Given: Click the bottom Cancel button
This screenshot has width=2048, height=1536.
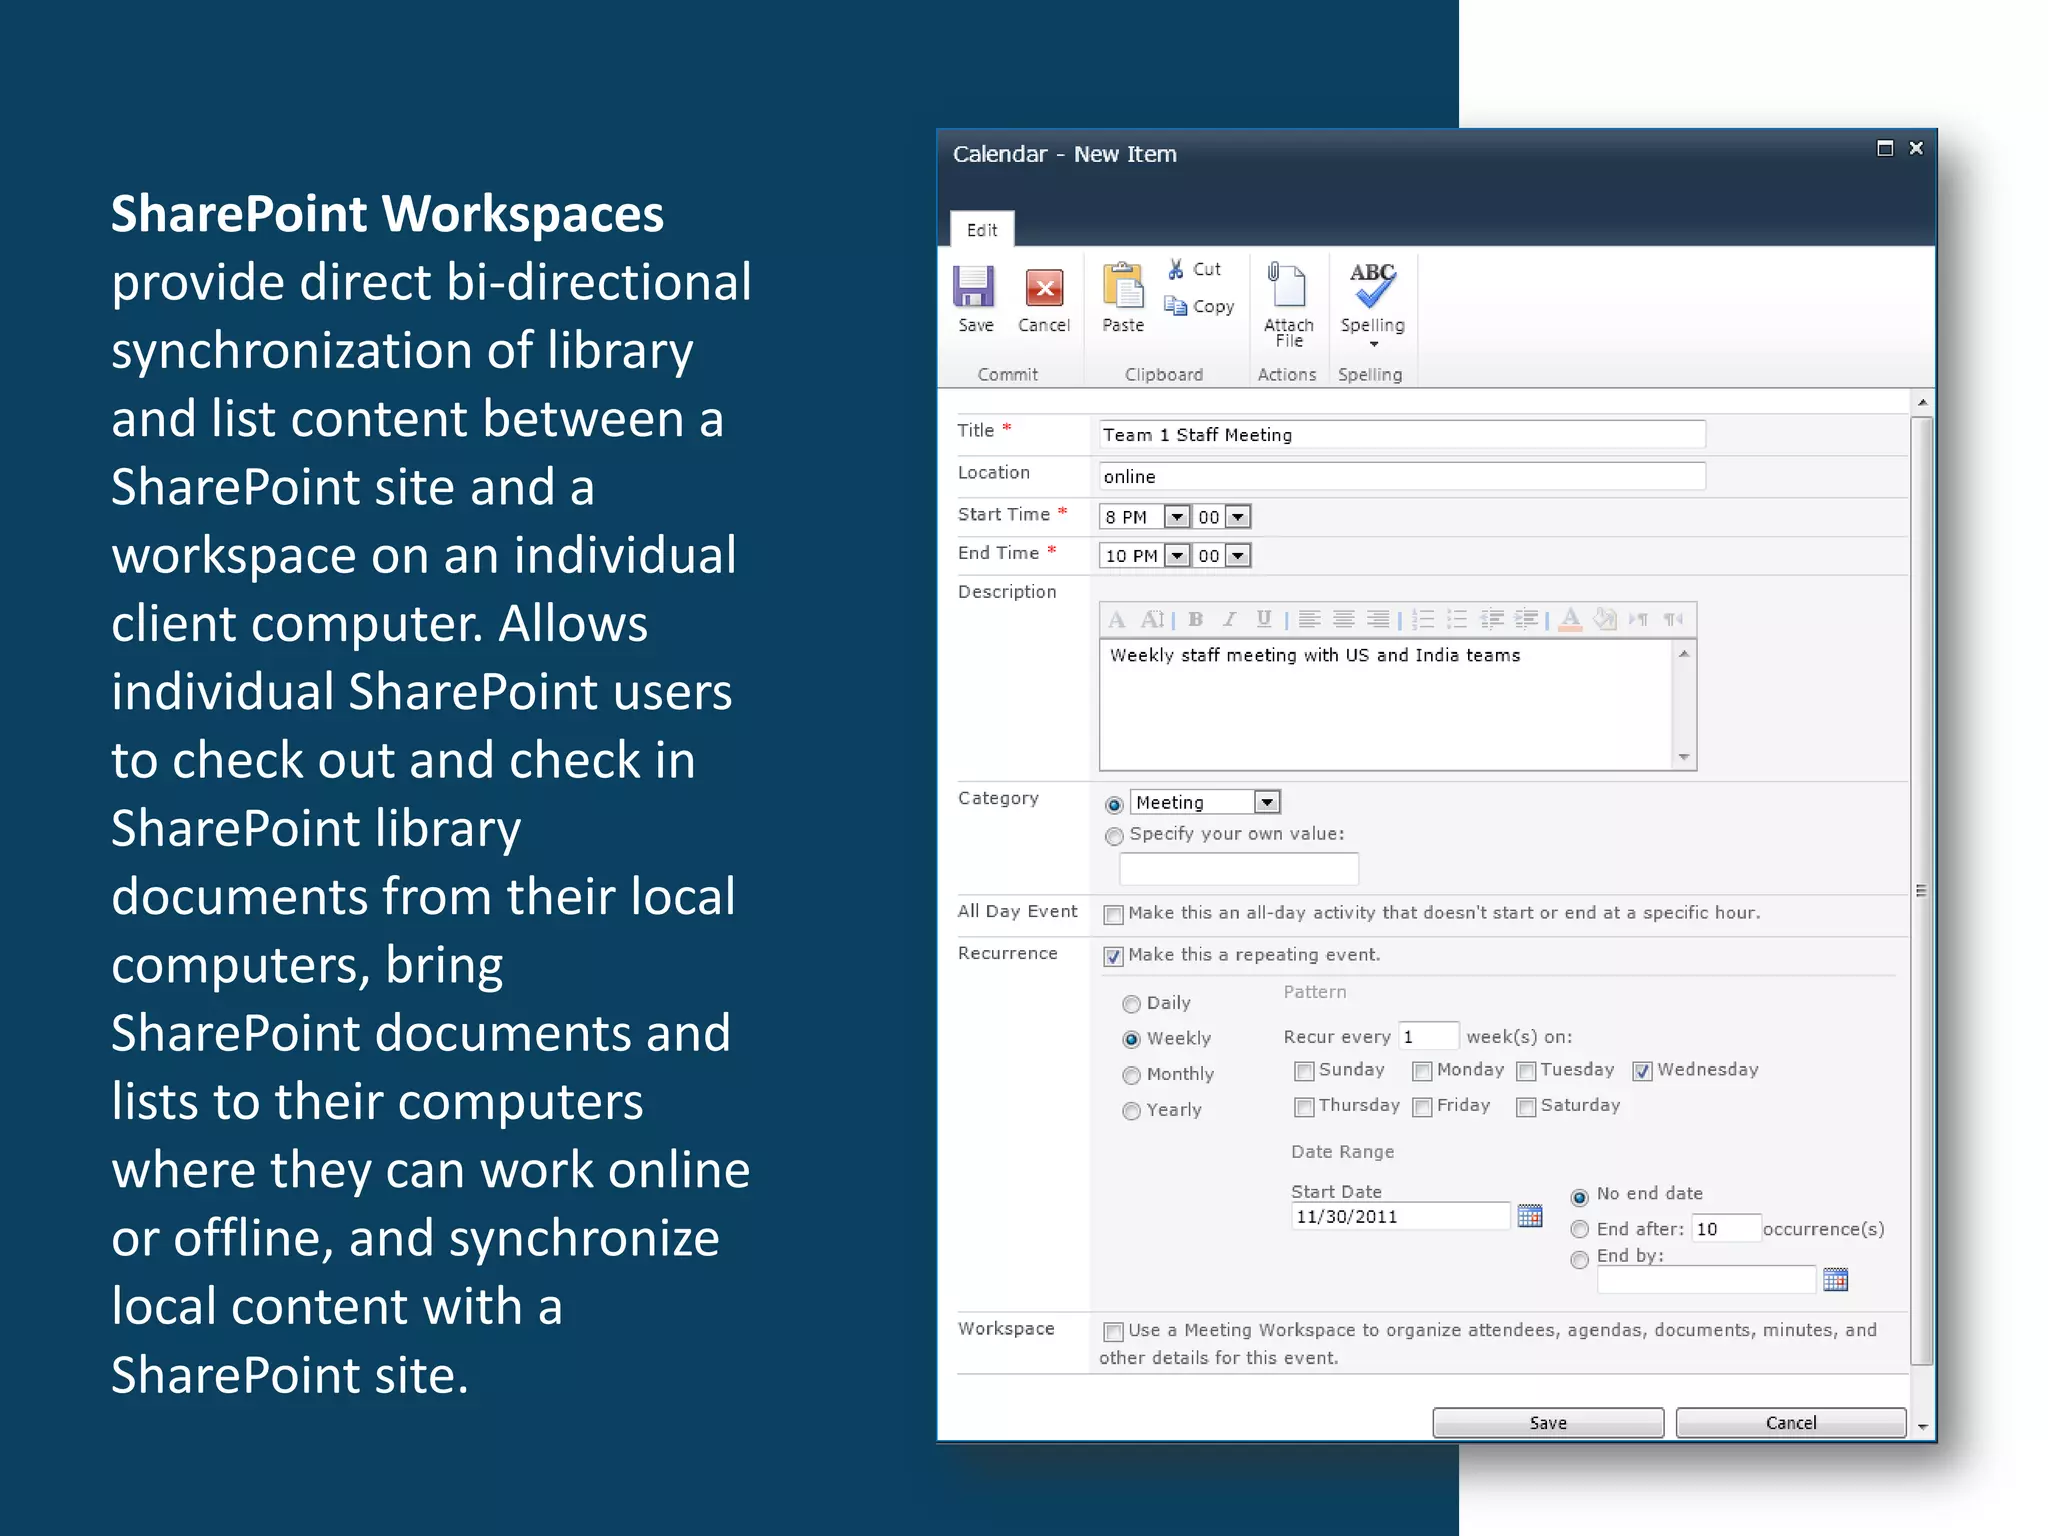Looking at the screenshot, I should (1791, 1423).
